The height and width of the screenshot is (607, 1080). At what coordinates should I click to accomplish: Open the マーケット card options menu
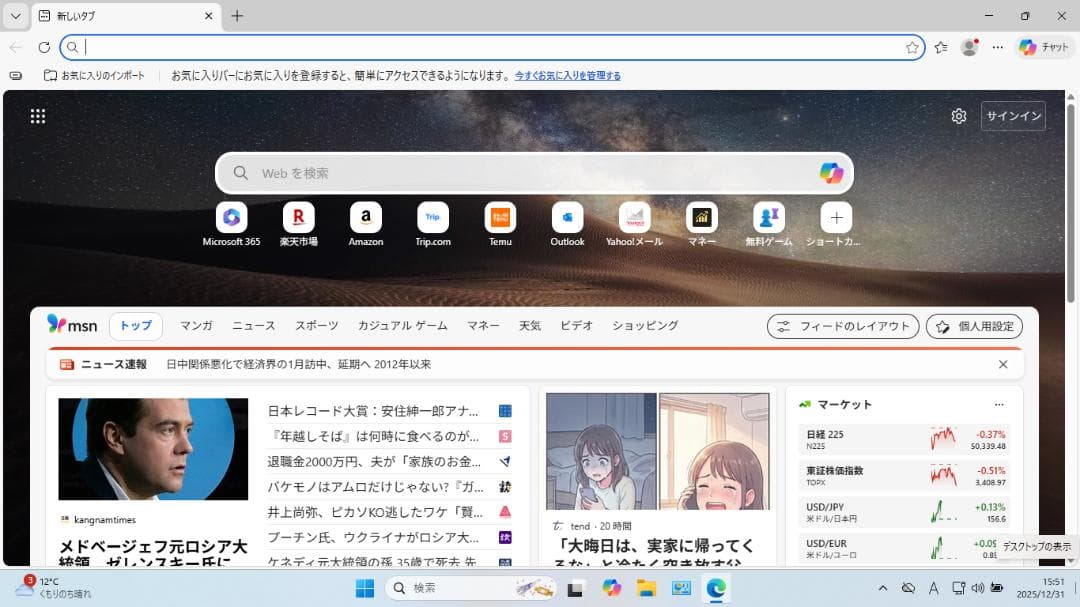(x=999, y=404)
